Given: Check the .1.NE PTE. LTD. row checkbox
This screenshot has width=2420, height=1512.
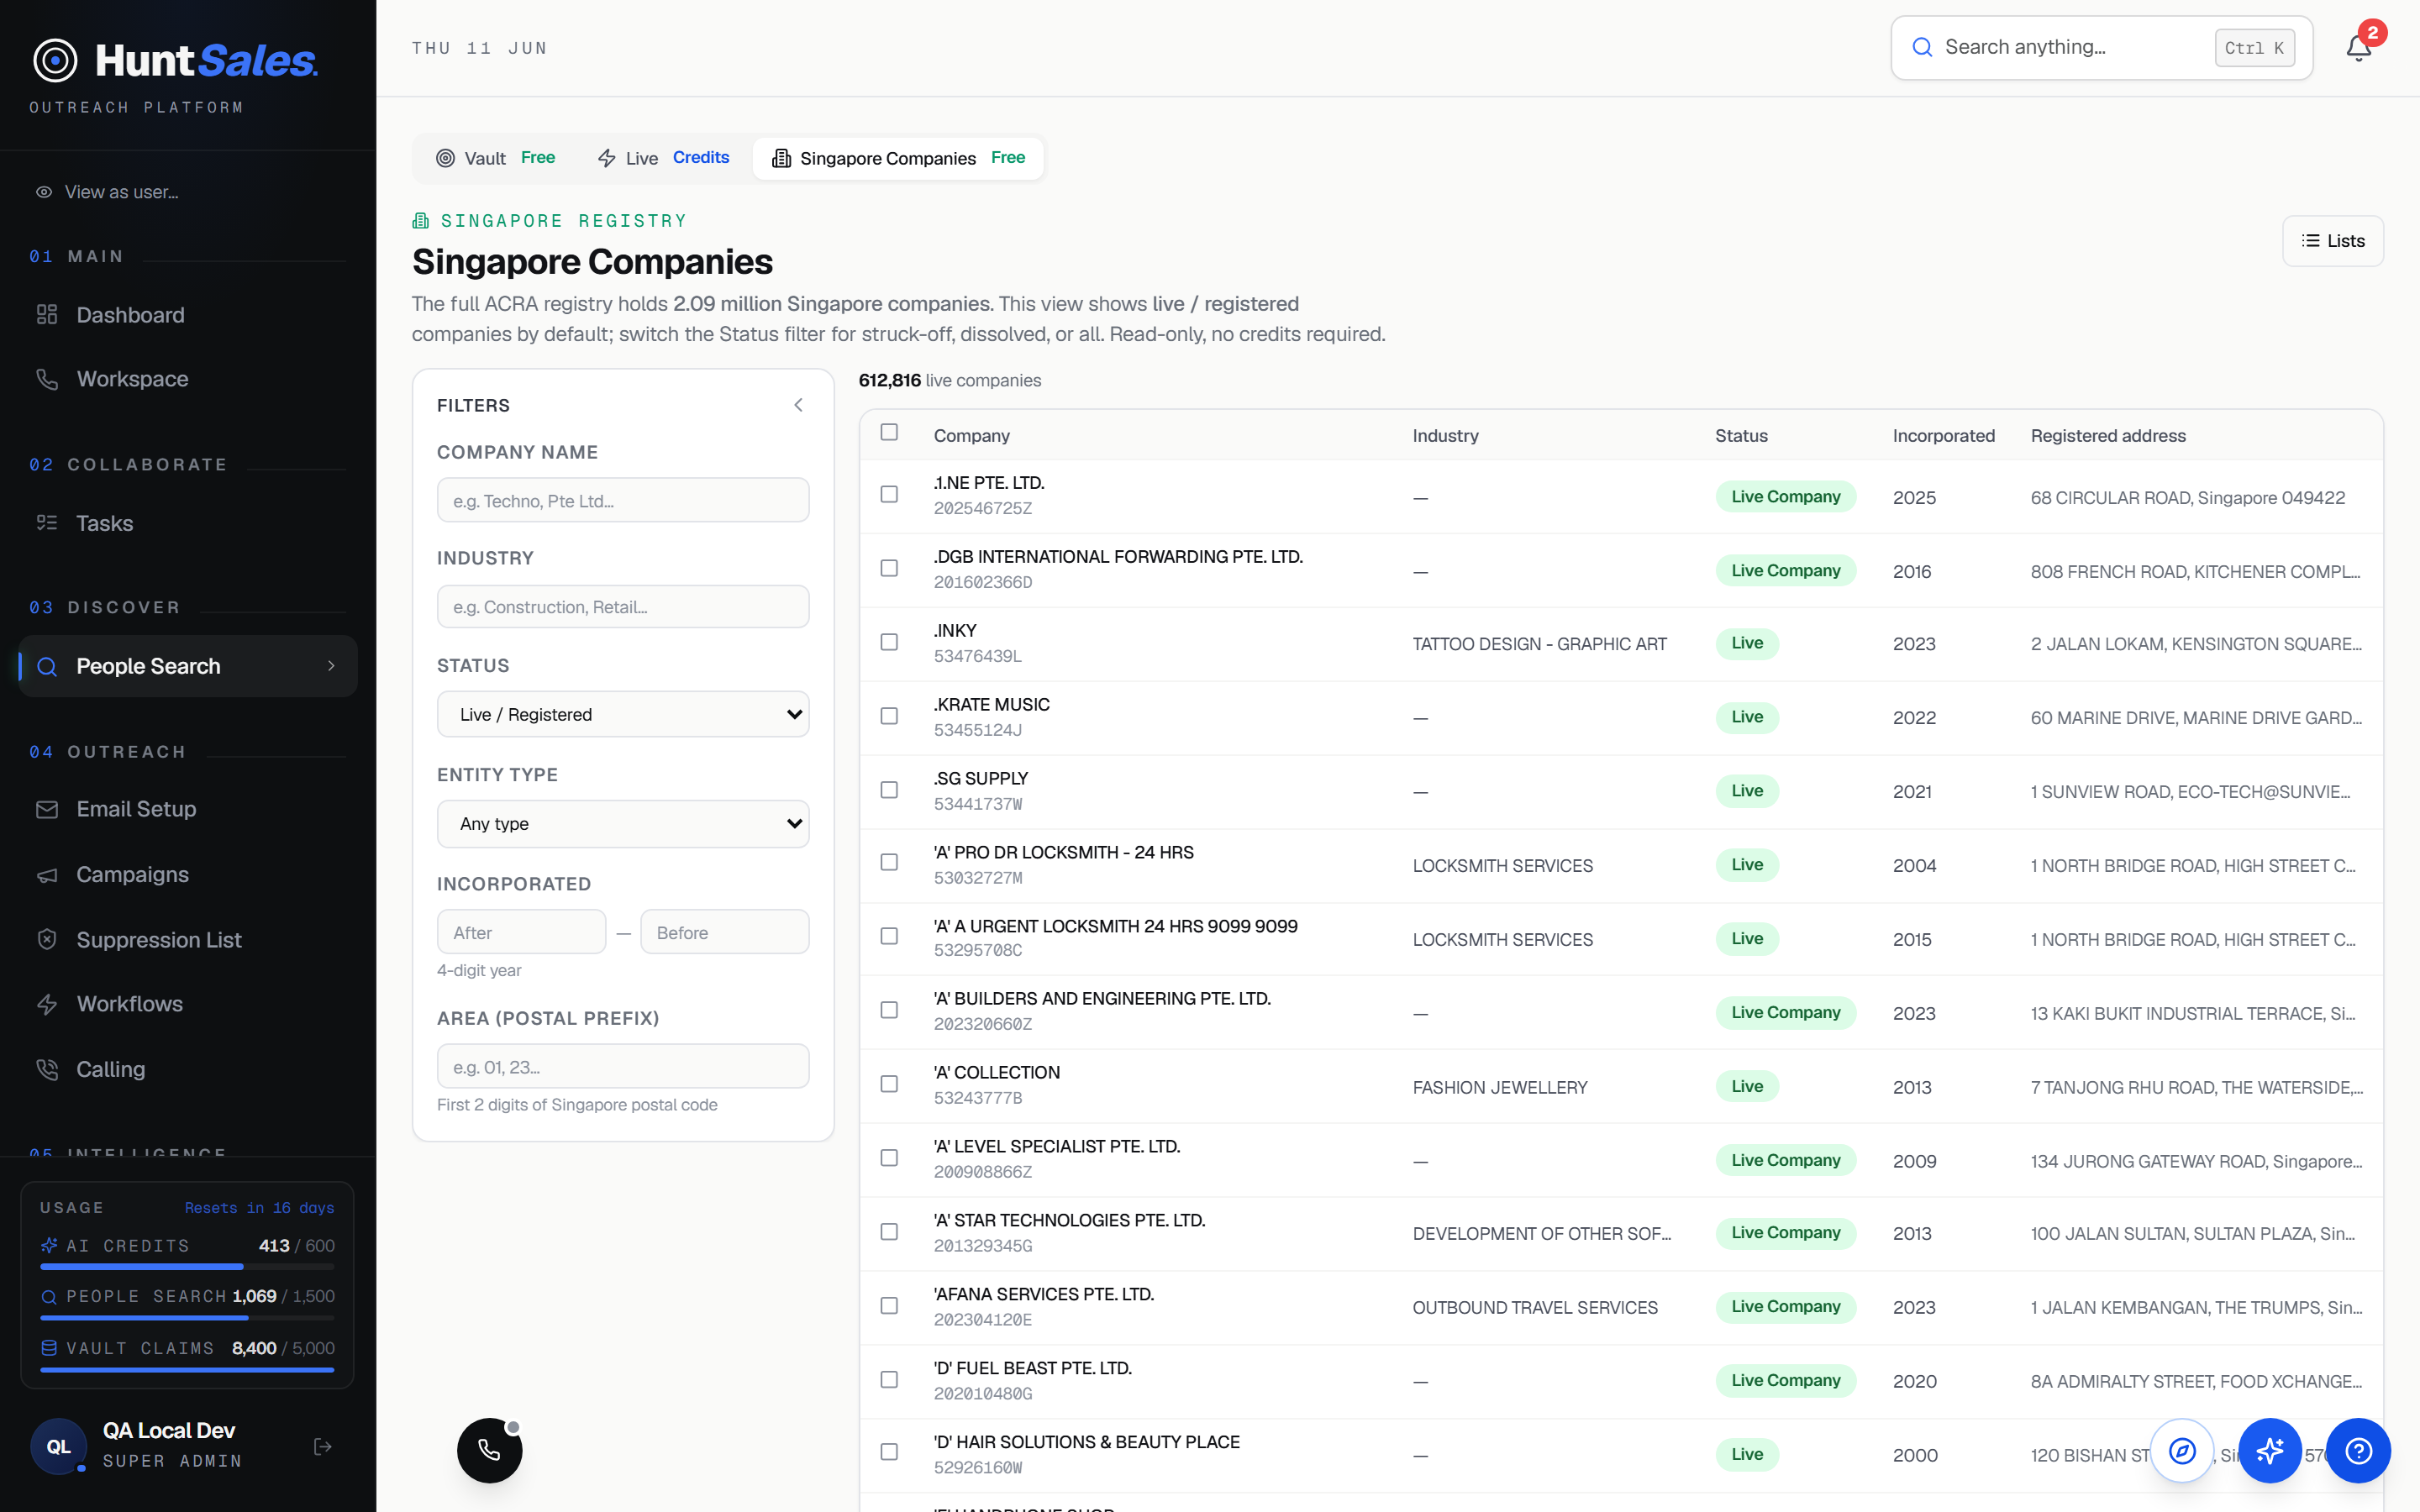Looking at the screenshot, I should pyautogui.click(x=889, y=494).
